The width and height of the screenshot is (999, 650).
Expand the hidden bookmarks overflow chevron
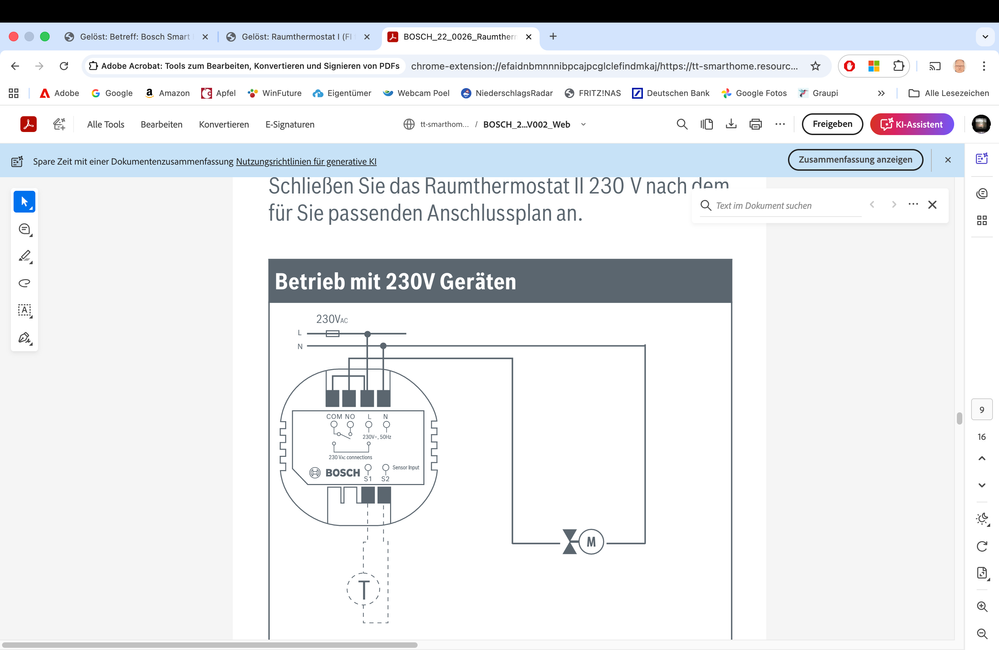[881, 93]
